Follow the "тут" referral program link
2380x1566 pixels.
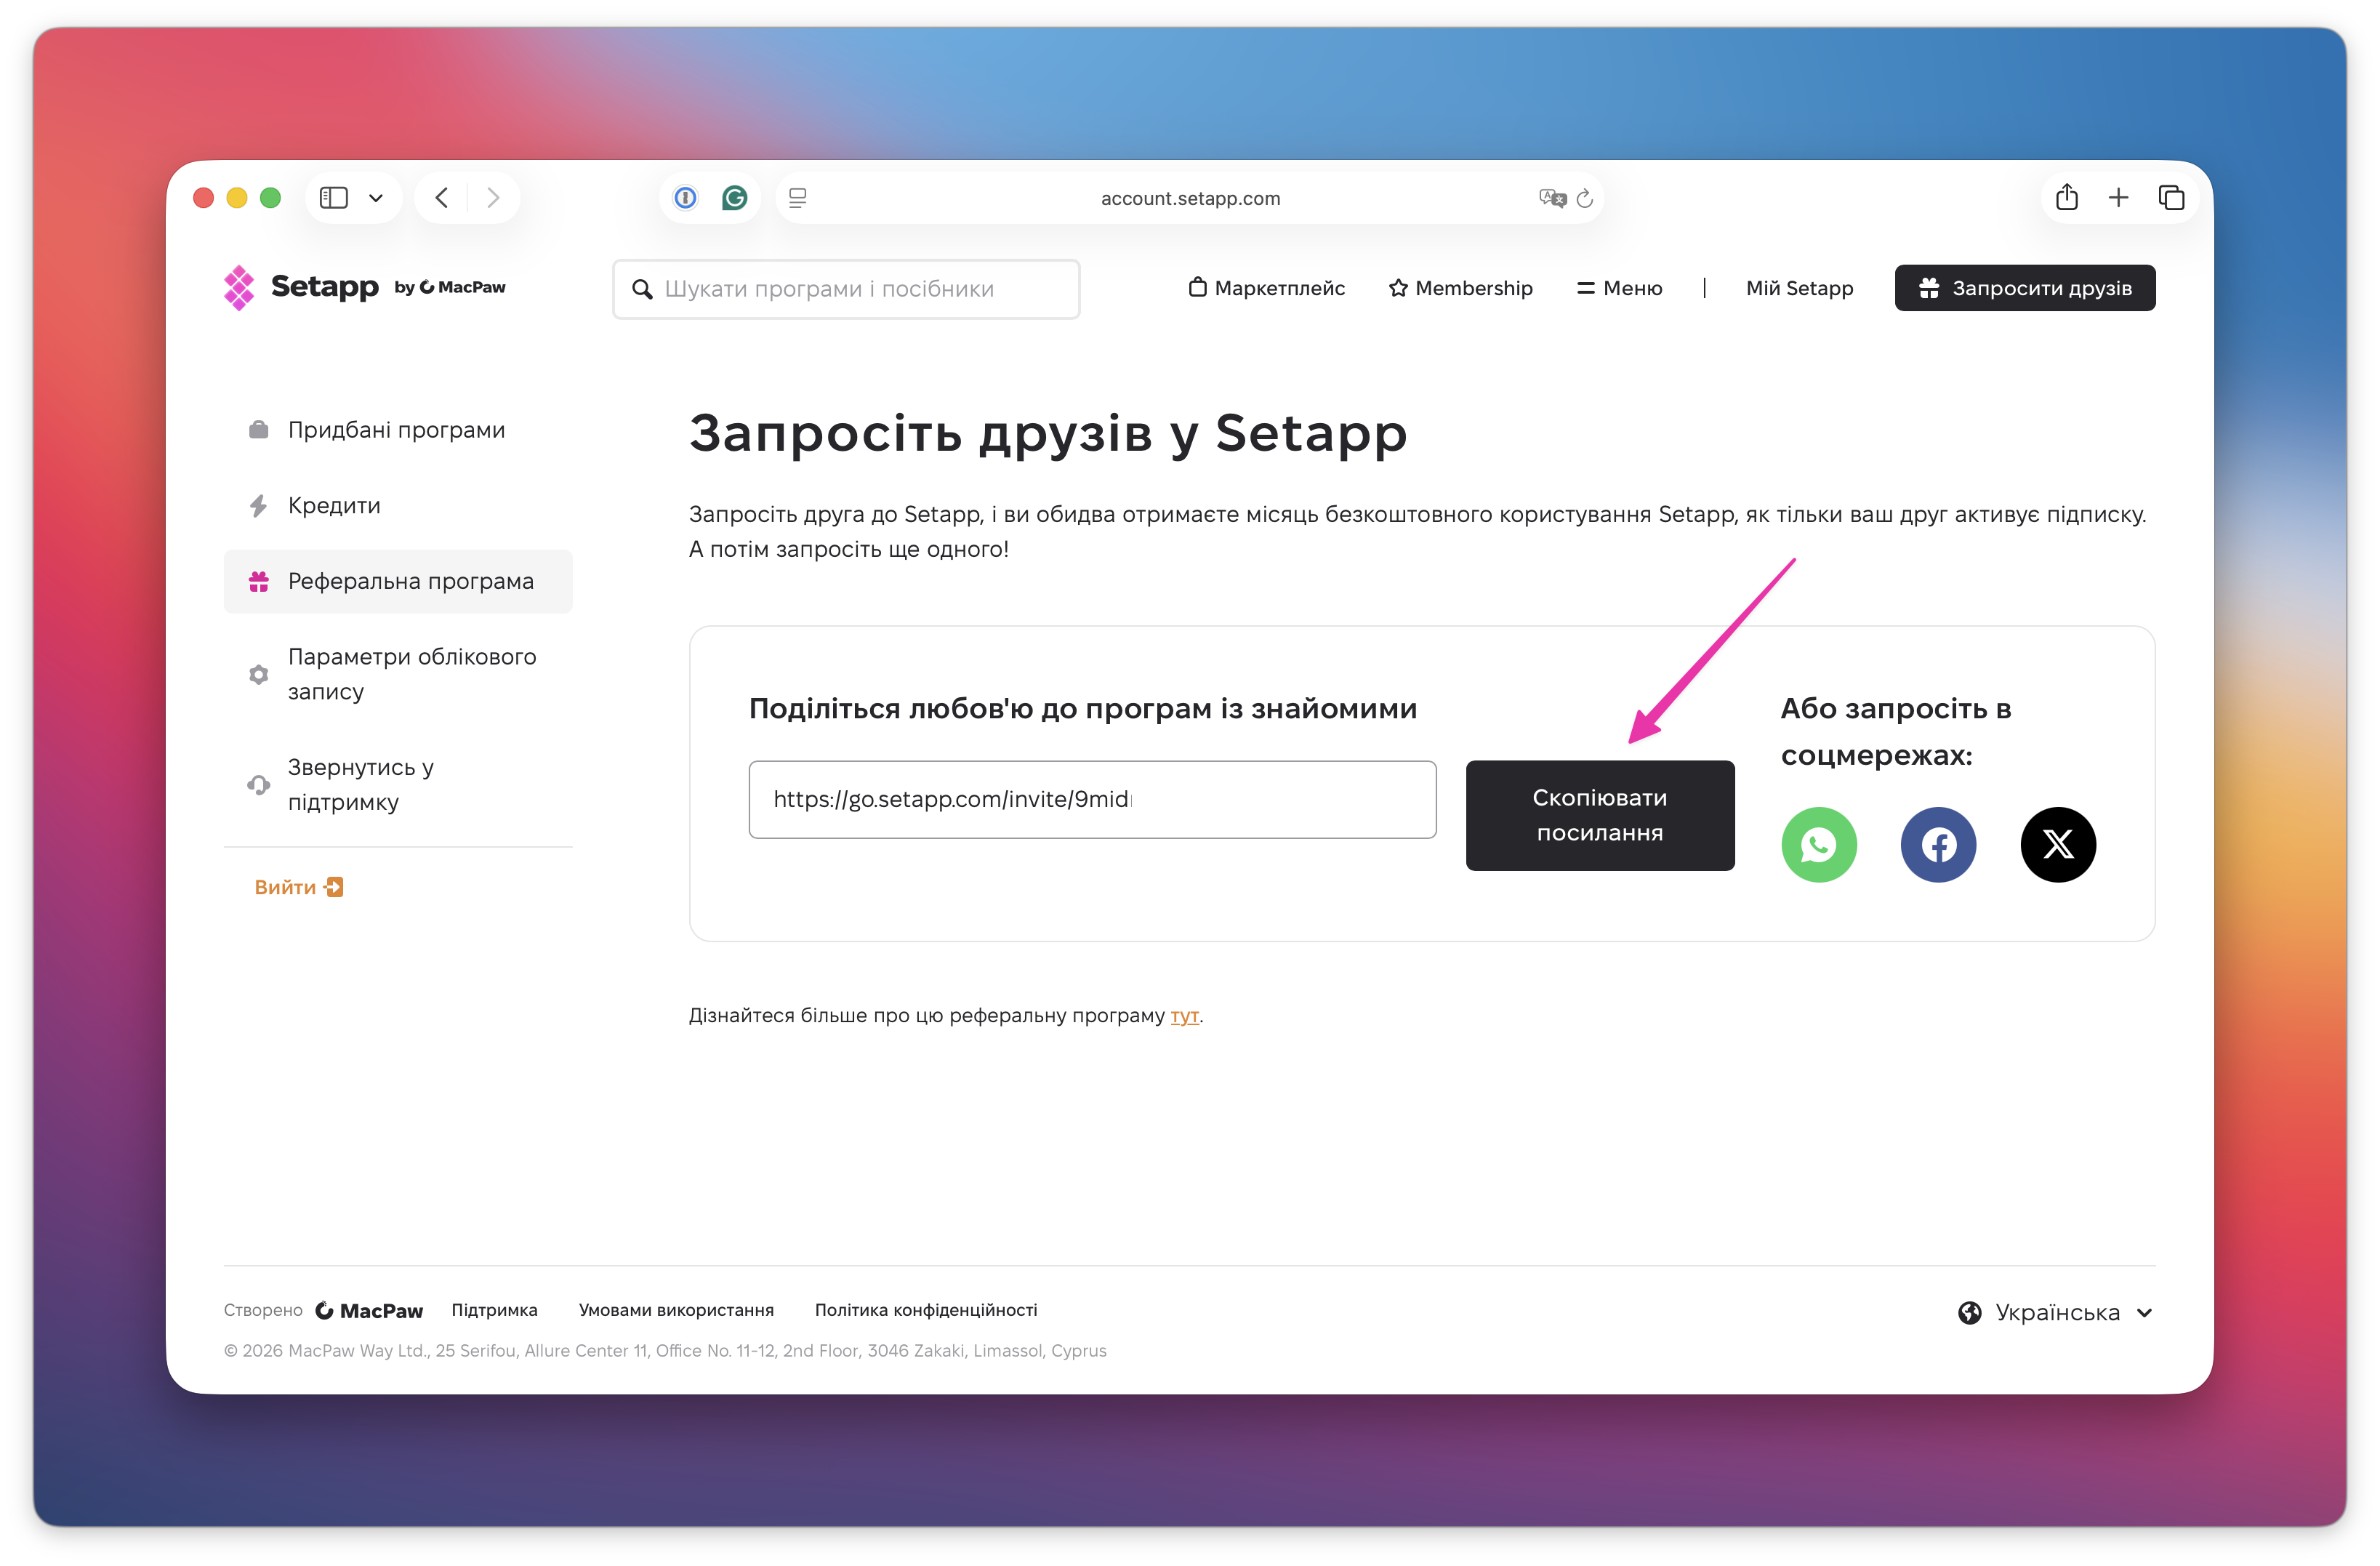tap(1184, 1015)
